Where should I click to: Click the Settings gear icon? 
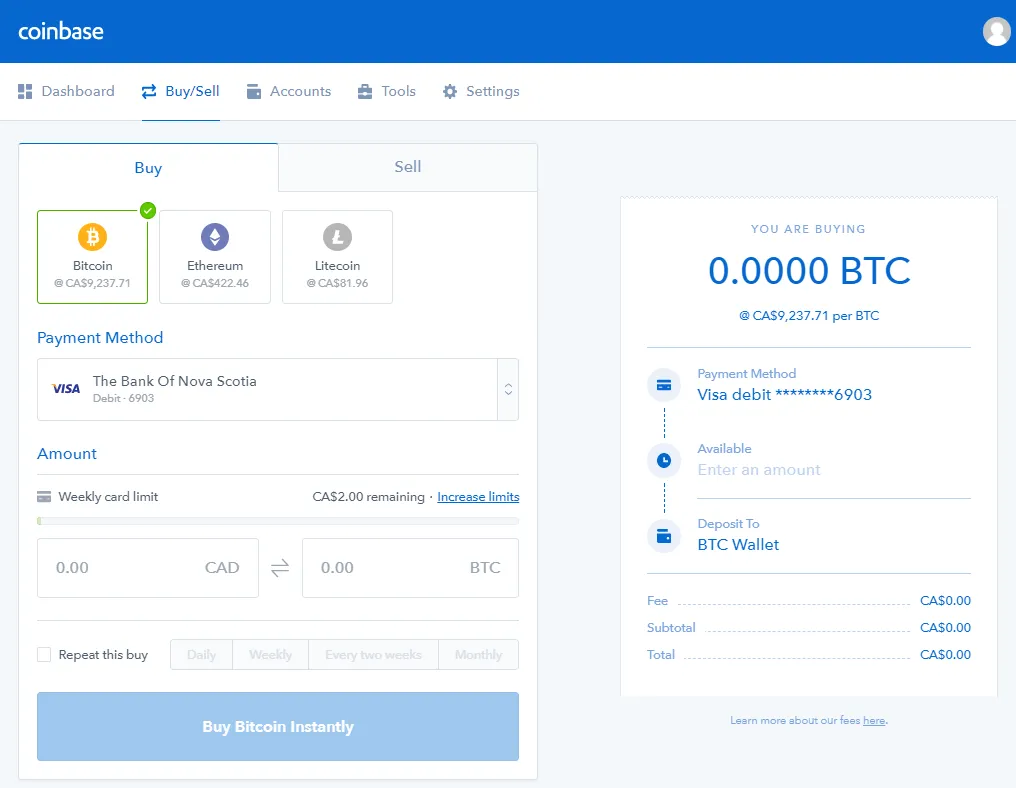[x=450, y=91]
